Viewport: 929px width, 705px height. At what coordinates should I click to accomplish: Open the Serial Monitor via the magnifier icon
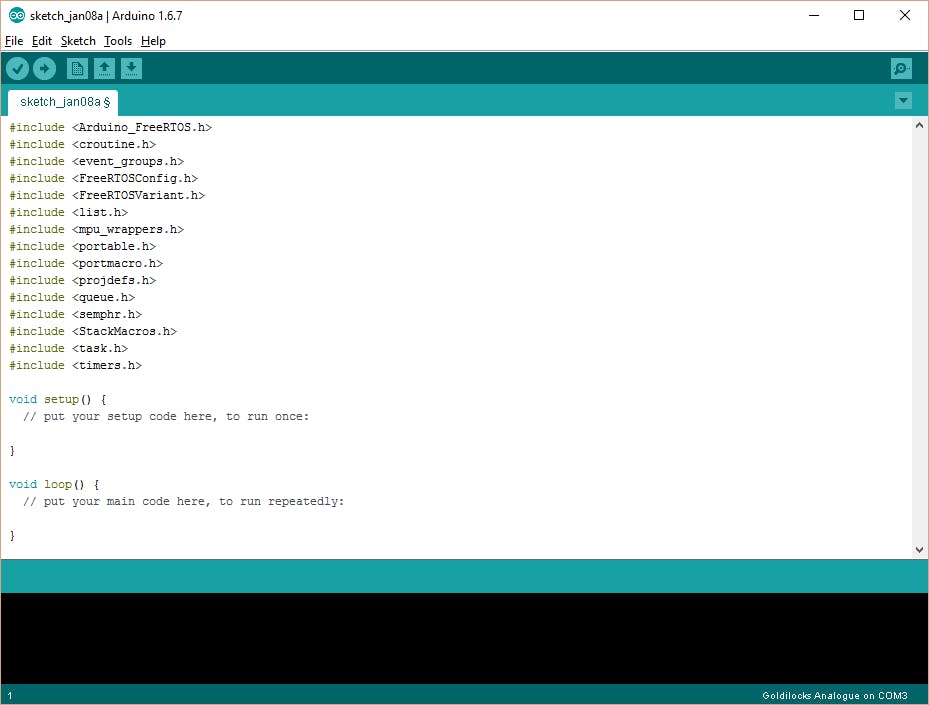pyautogui.click(x=900, y=68)
